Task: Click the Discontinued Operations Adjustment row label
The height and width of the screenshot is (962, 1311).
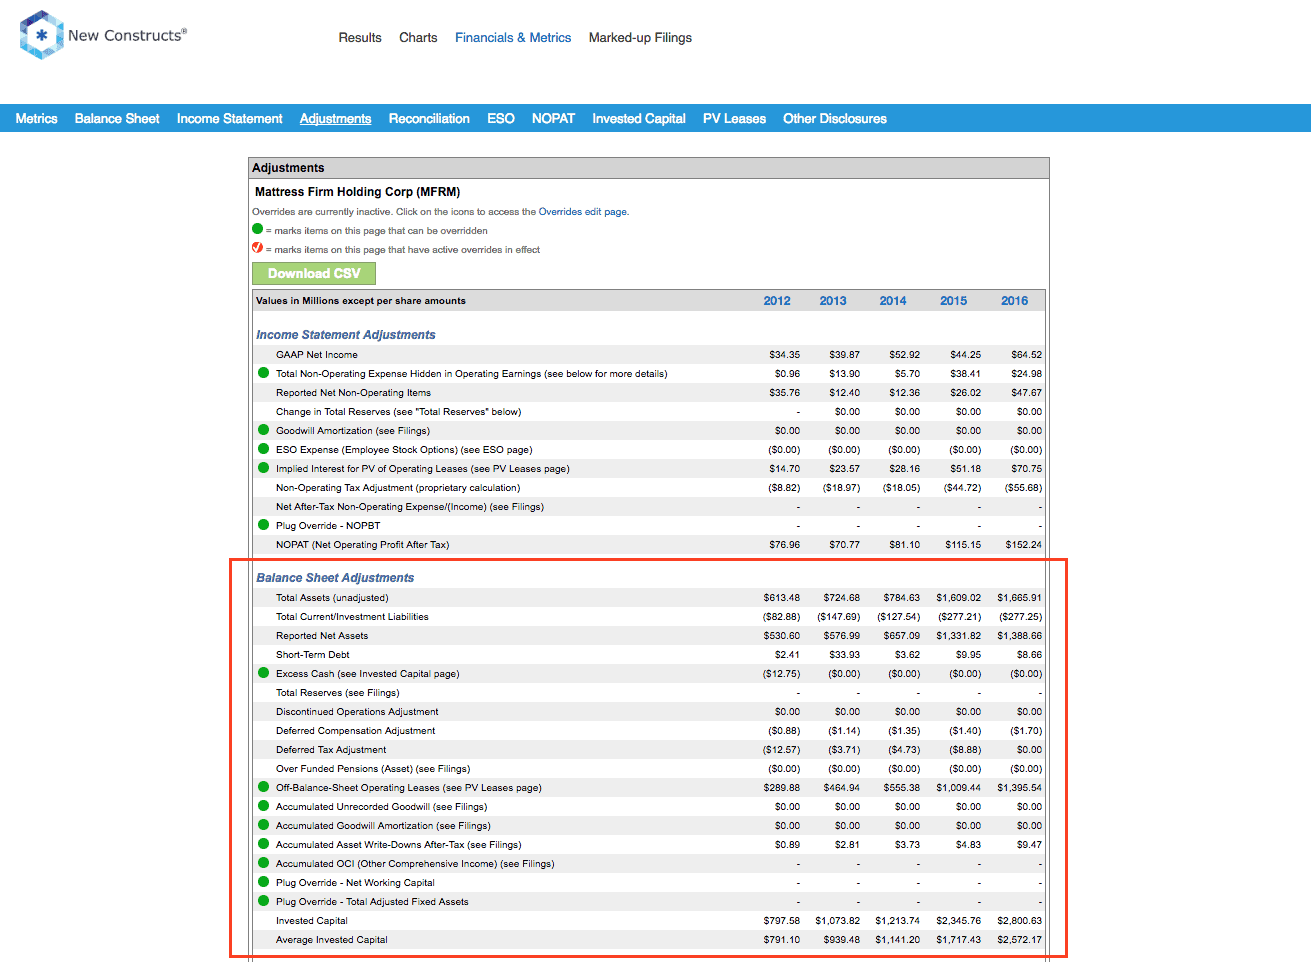Action: (357, 712)
